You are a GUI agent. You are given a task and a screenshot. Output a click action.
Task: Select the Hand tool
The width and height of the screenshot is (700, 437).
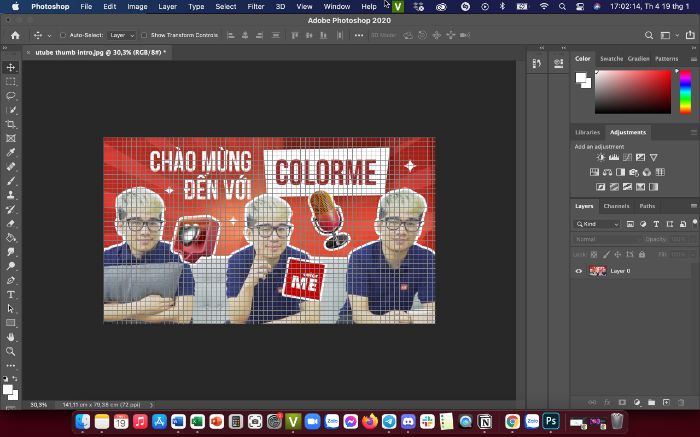(11, 337)
